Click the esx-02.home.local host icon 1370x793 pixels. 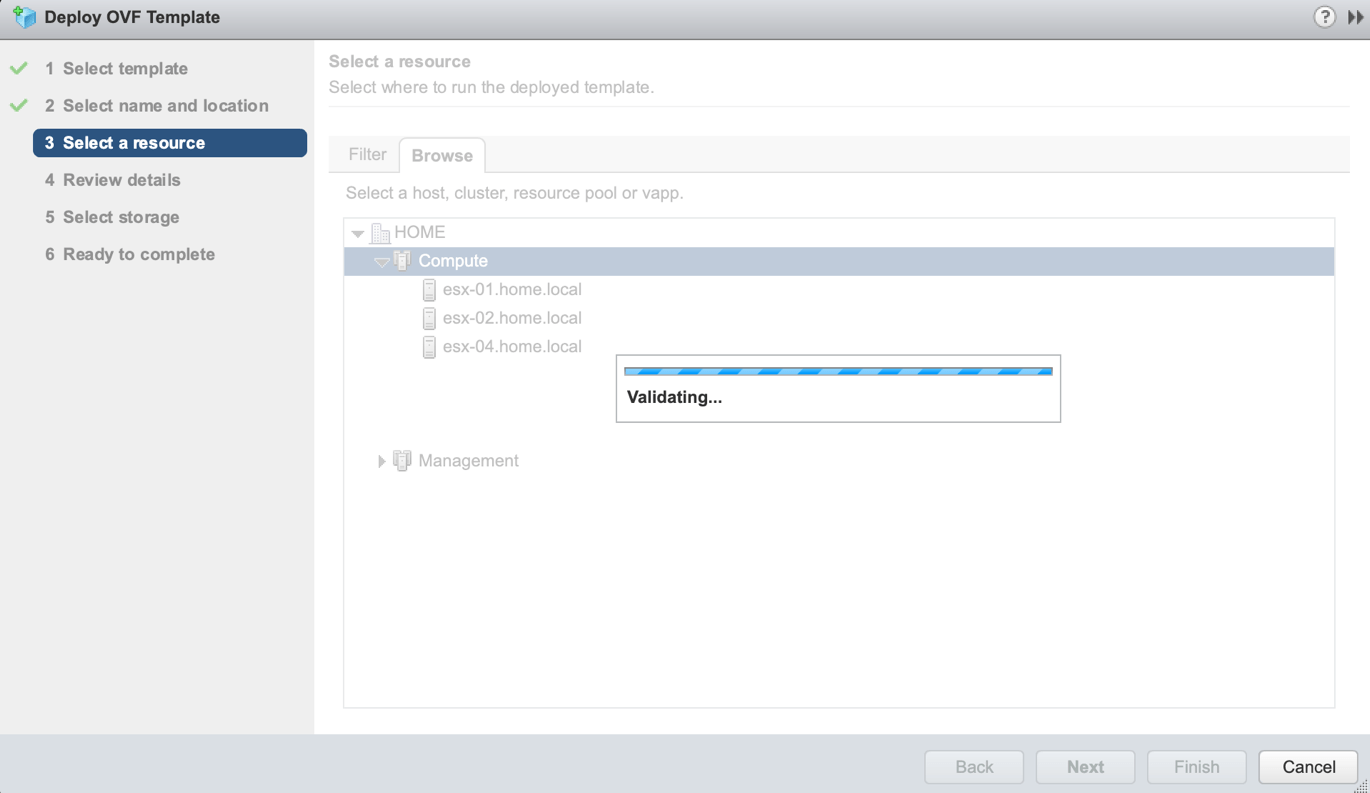[x=429, y=318]
